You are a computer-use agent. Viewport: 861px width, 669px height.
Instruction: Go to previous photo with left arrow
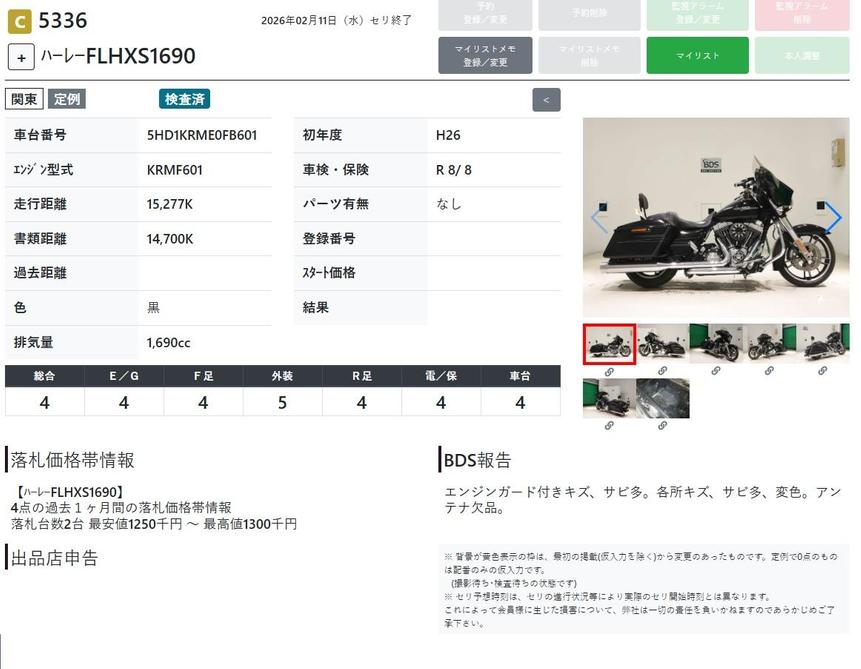click(599, 220)
